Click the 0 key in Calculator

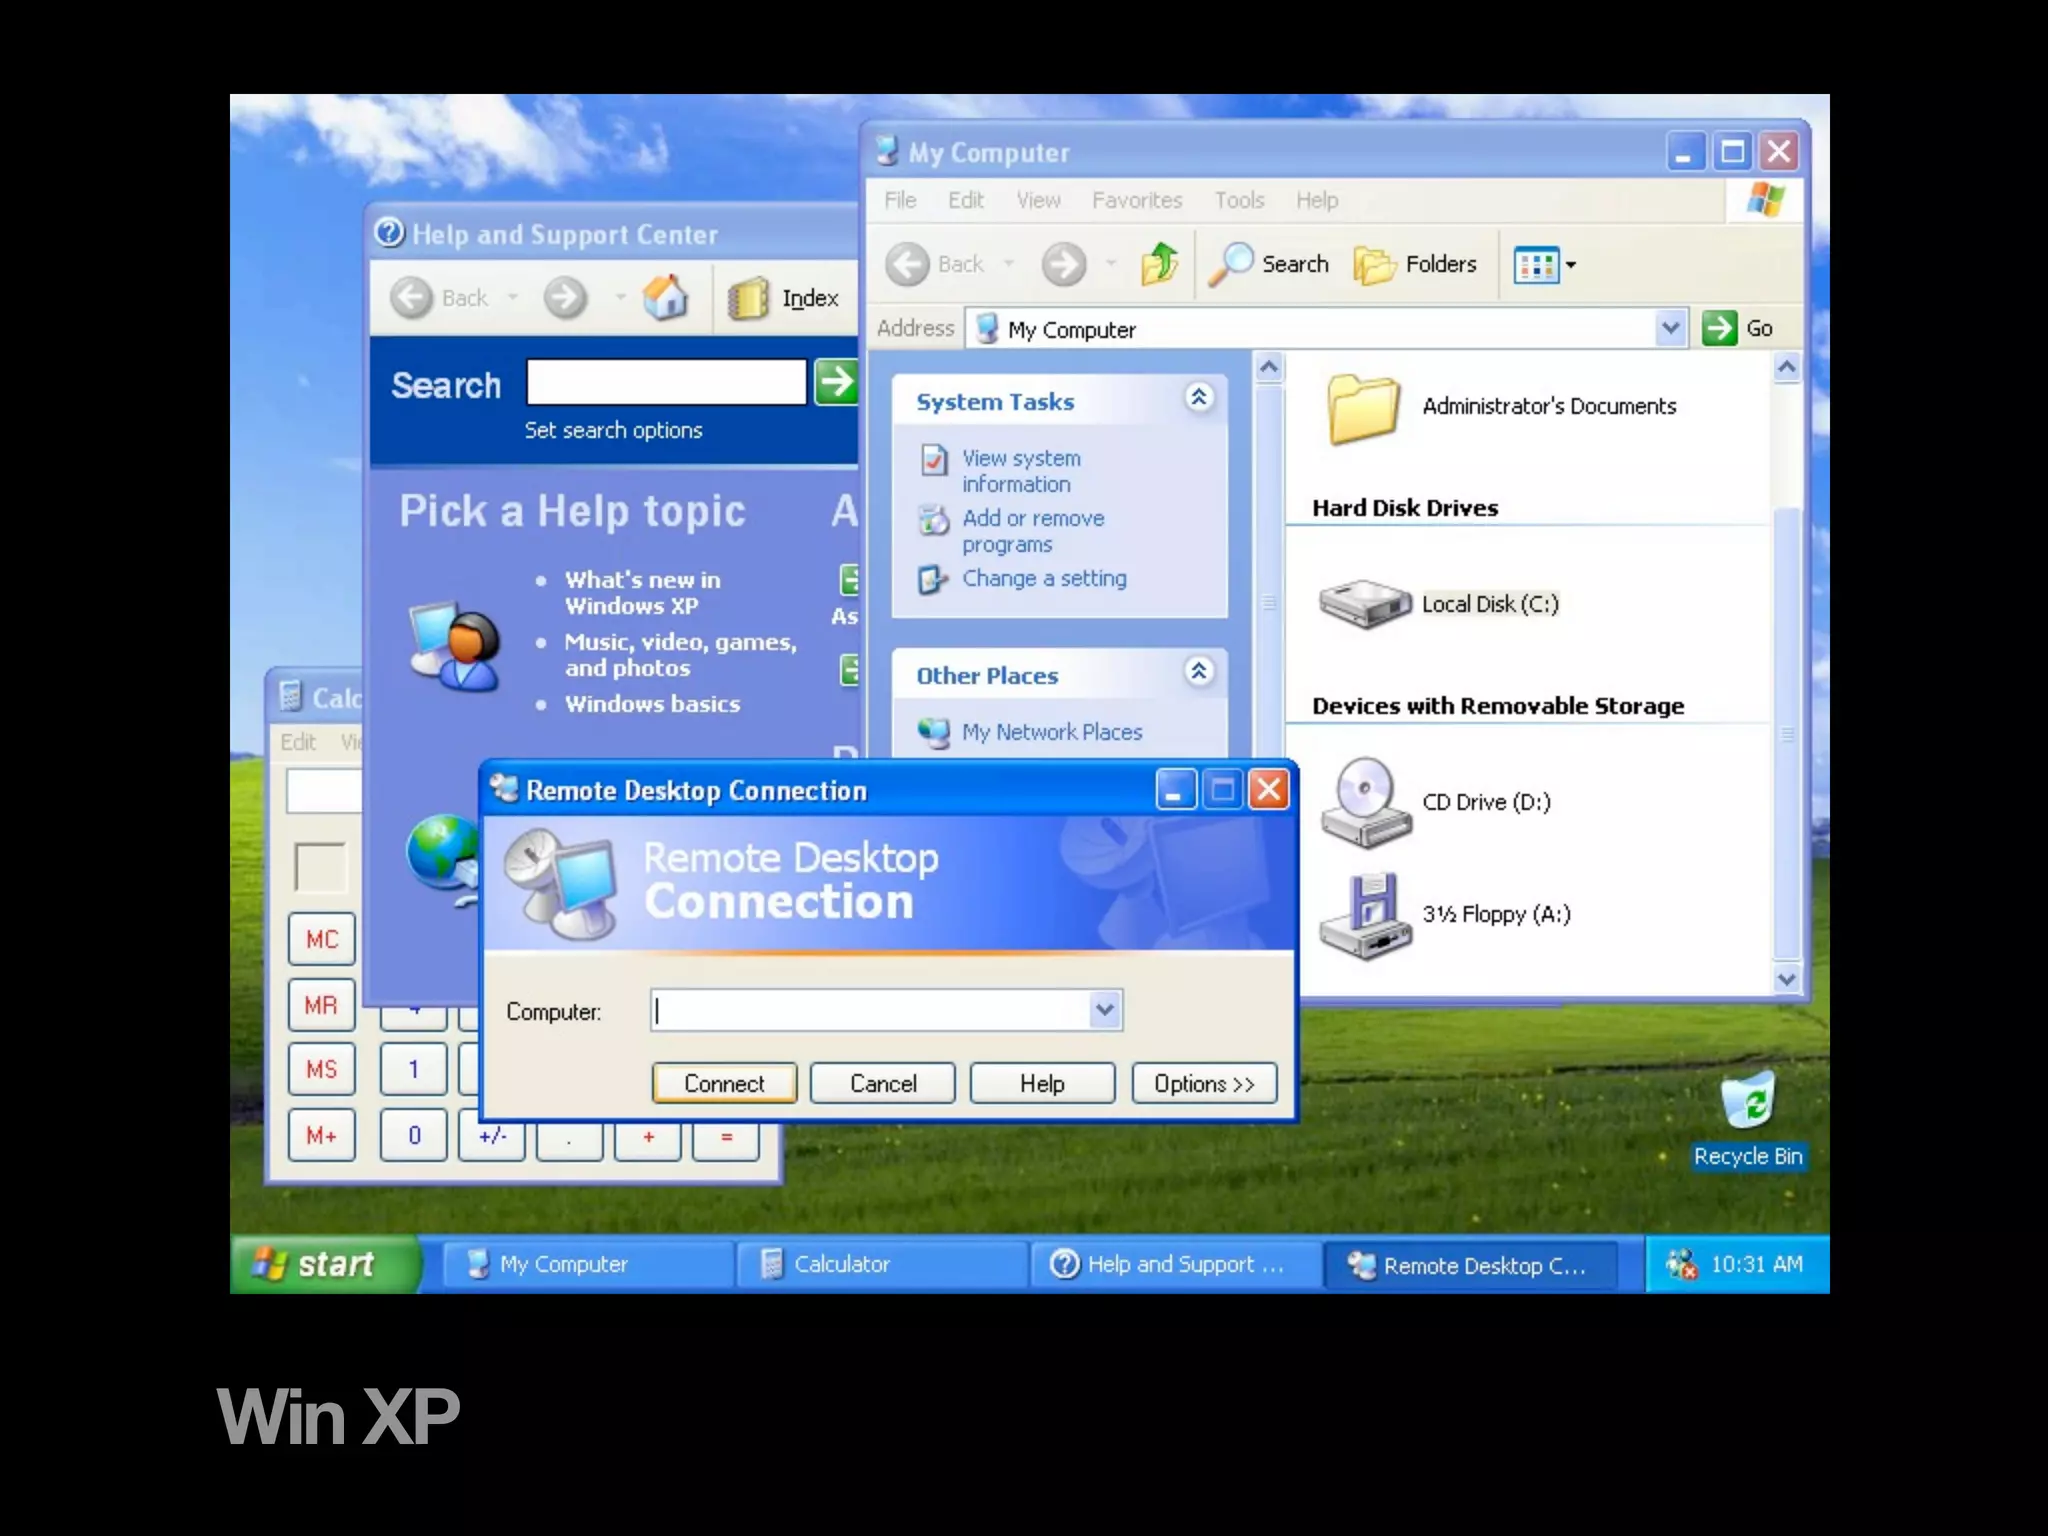tap(414, 1135)
